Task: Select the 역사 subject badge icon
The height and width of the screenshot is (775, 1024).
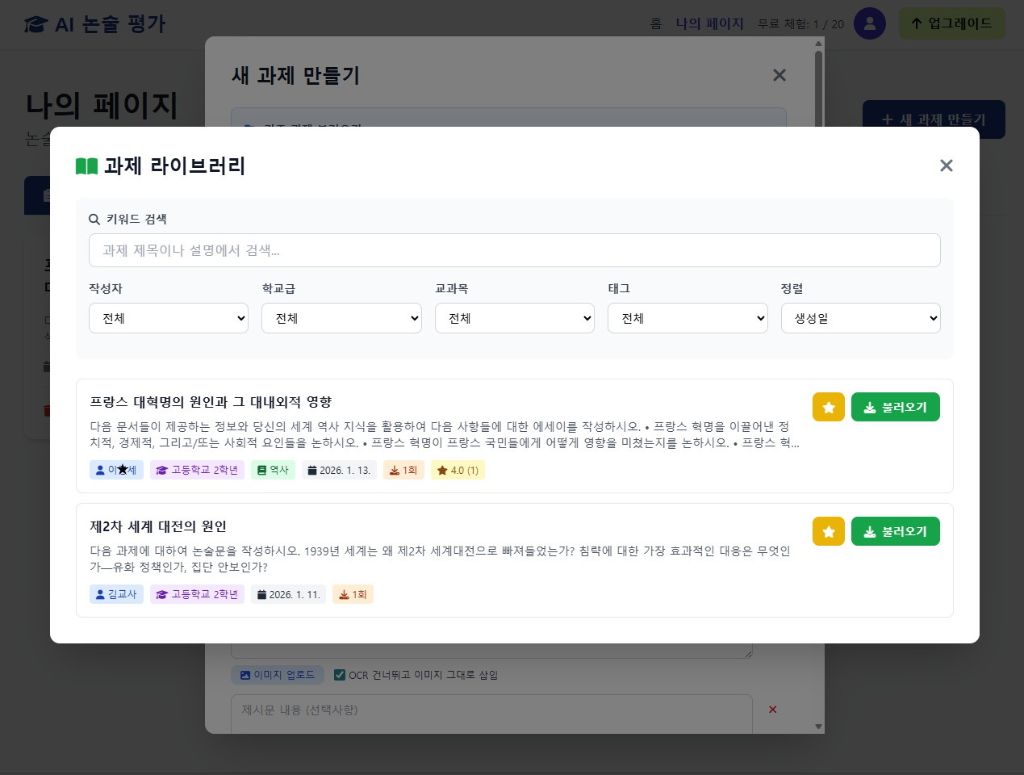Action: point(260,470)
